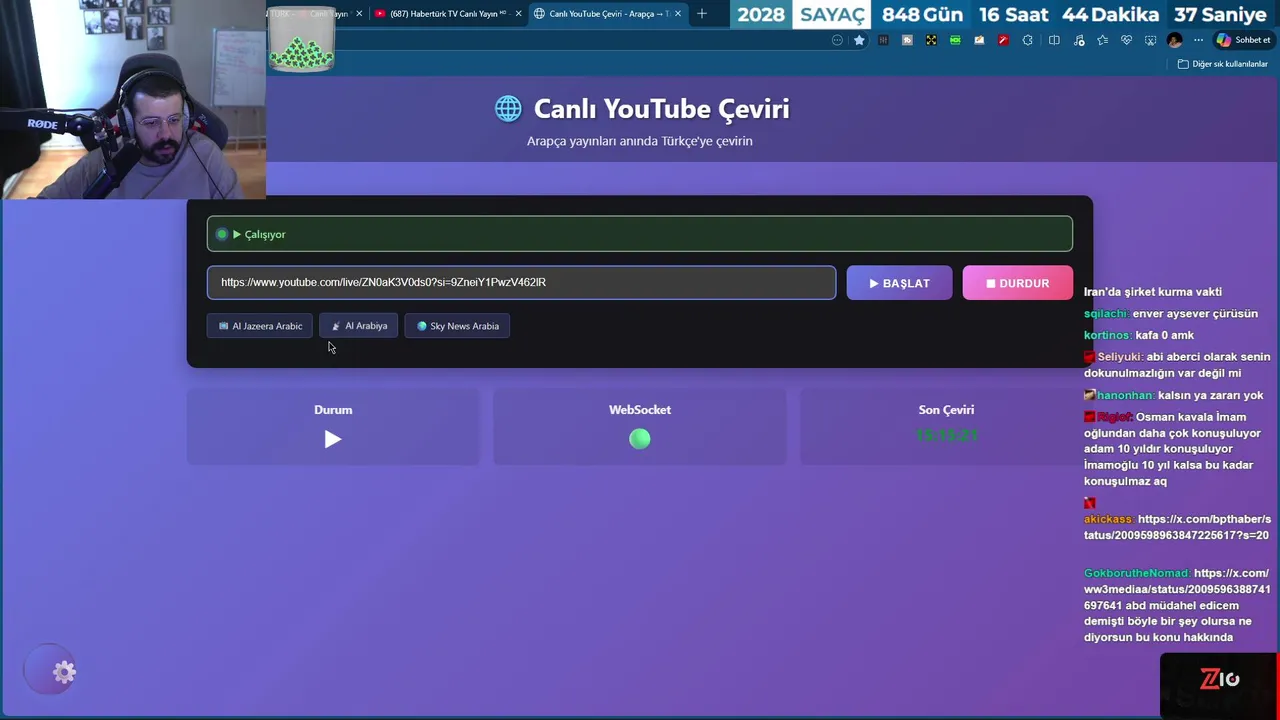Toggle split screen view icon
The height and width of the screenshot is (720, 1280).
point(1054,40)
